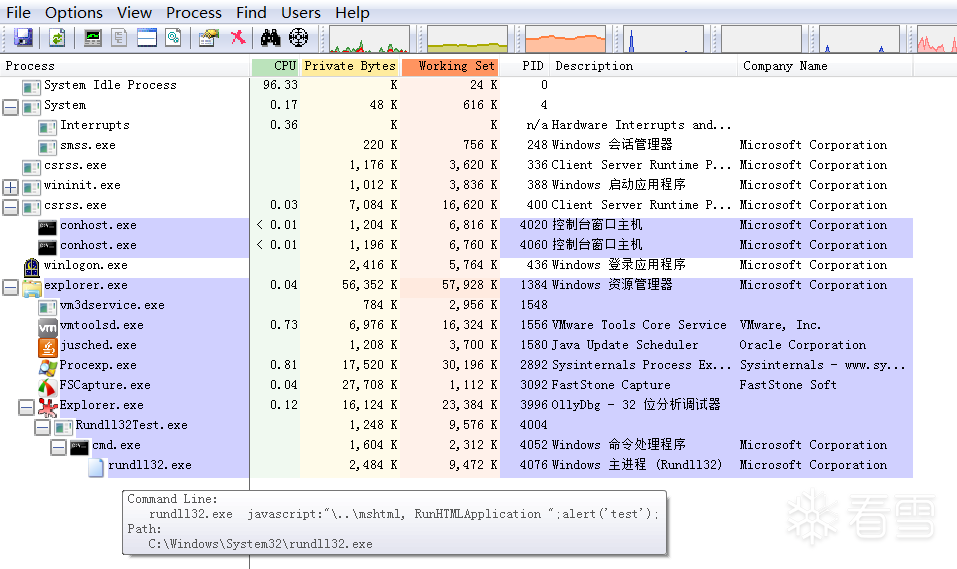Open the yellow commit history mini graph

468,38
